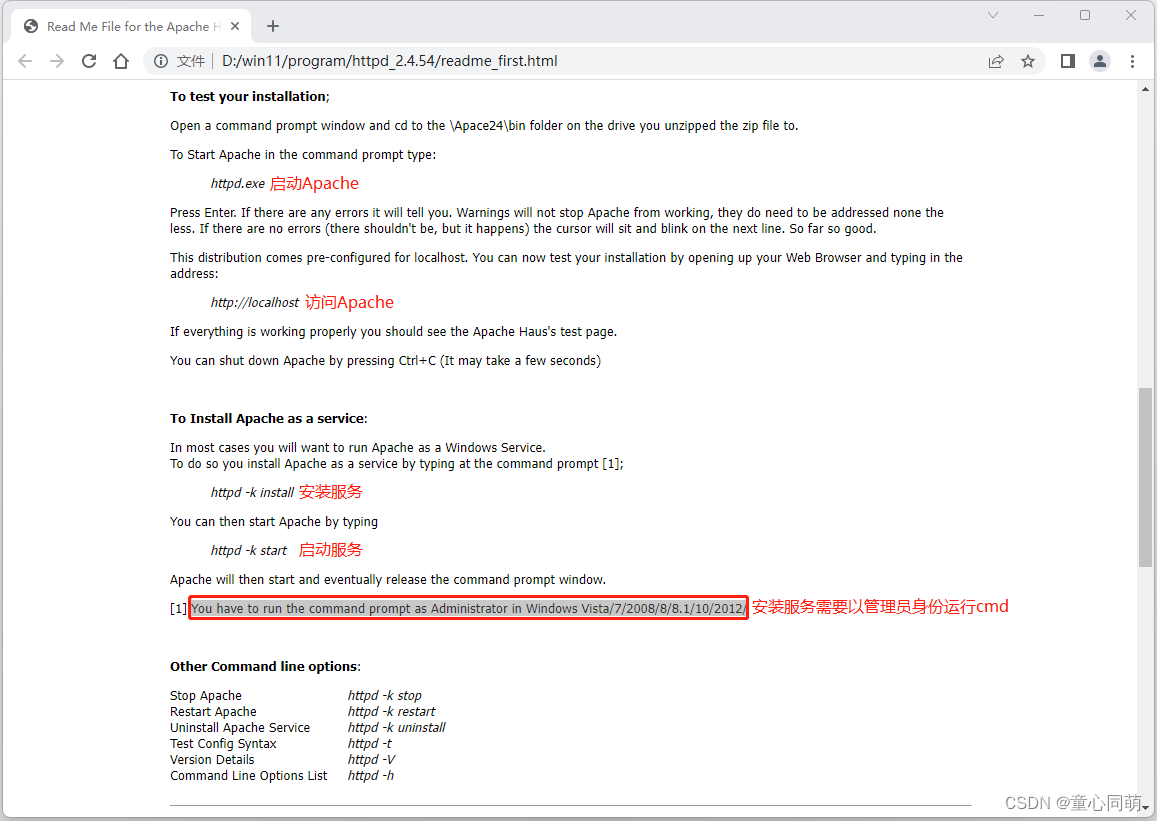
Task: Click the scrollbar up arrow
Action: click(x=1146, y=89)
